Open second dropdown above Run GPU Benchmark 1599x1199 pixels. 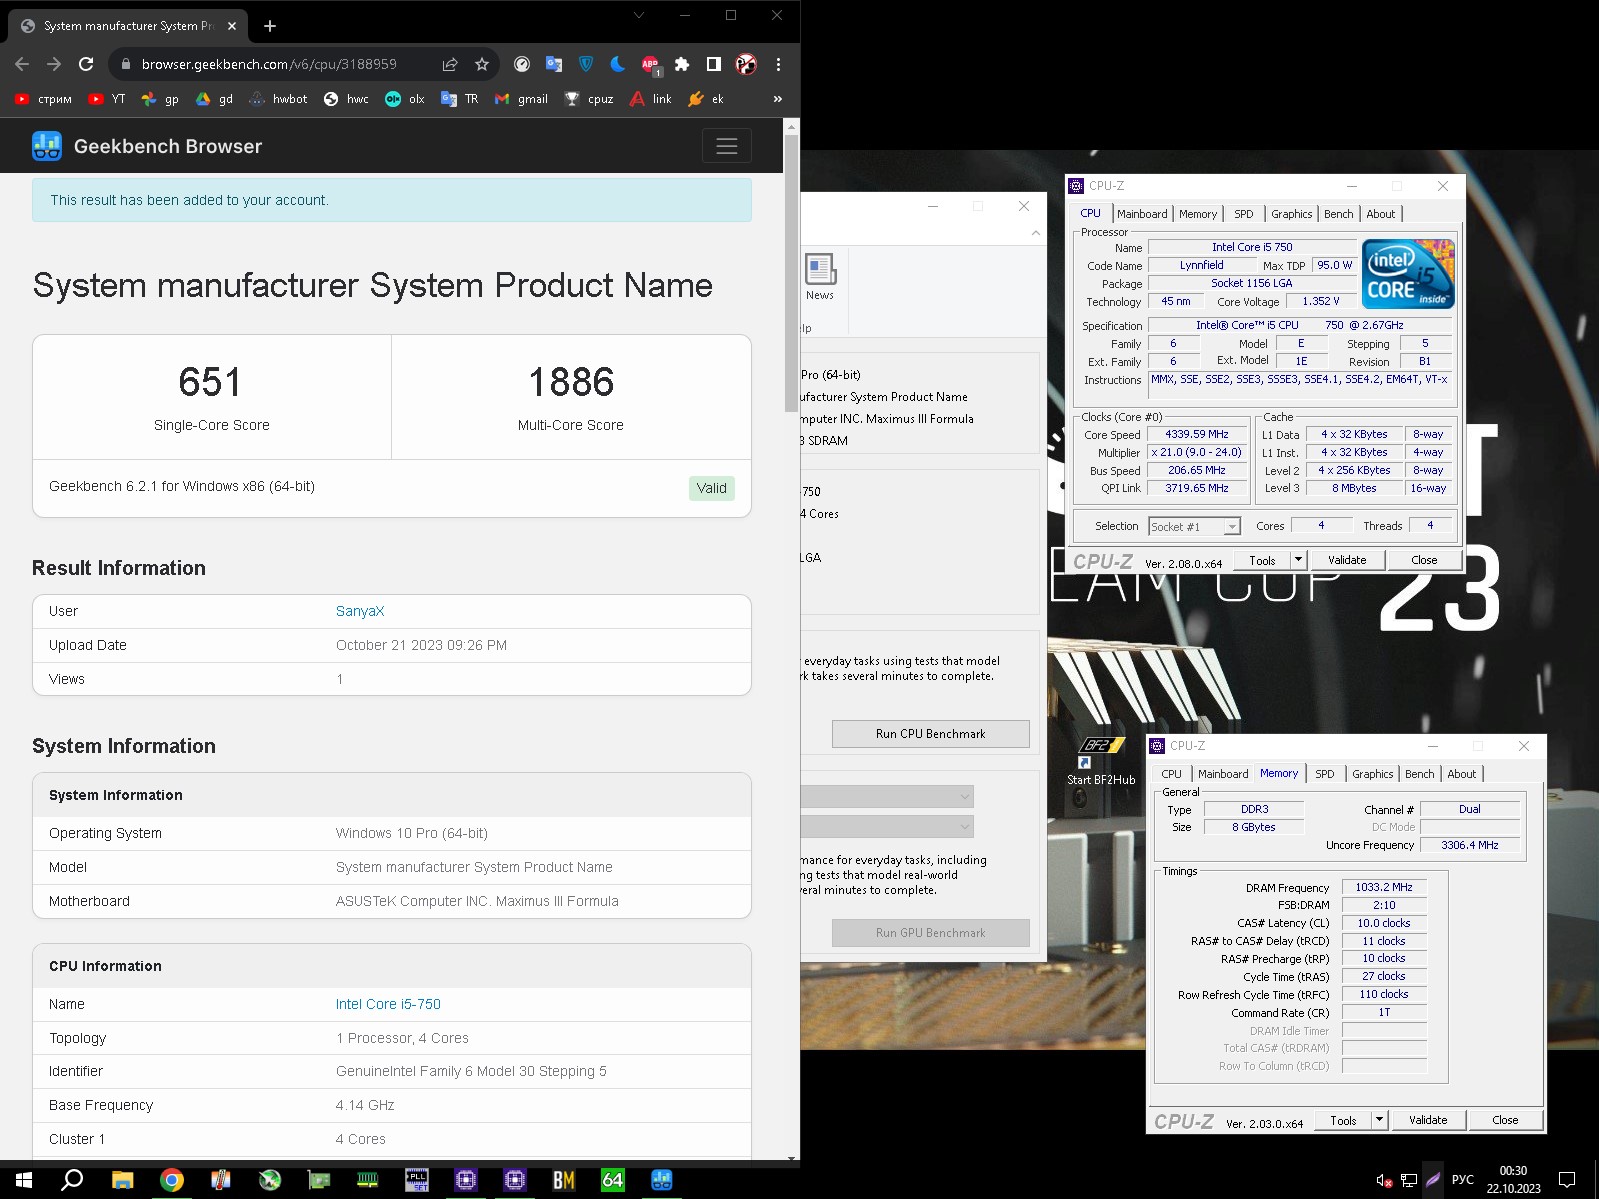(887, 826)
